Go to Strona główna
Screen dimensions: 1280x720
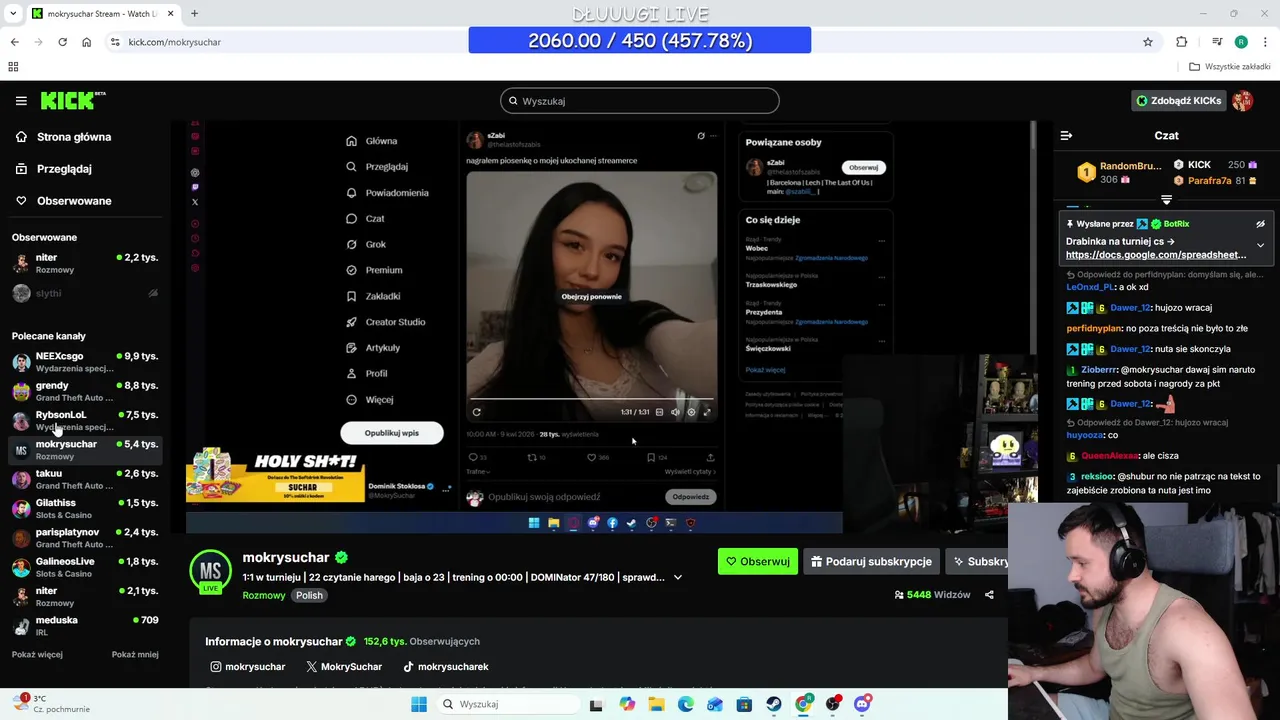point(74,137)
